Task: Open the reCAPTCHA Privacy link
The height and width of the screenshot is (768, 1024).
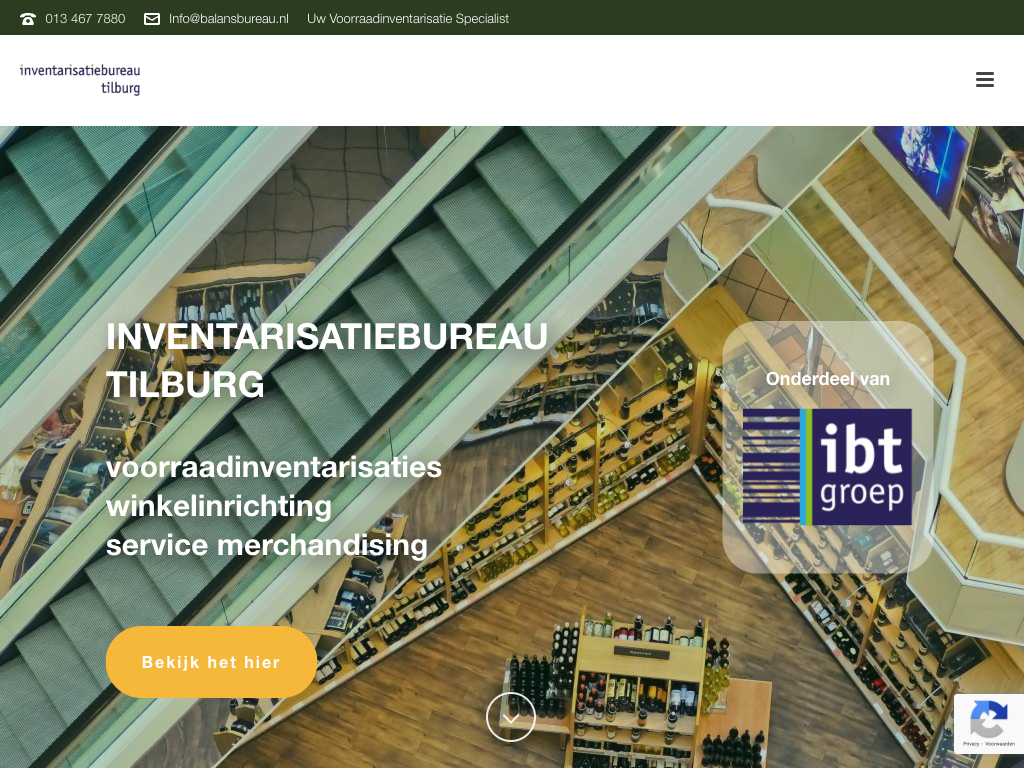Action: pyautogui.click(x=971, y=744)
